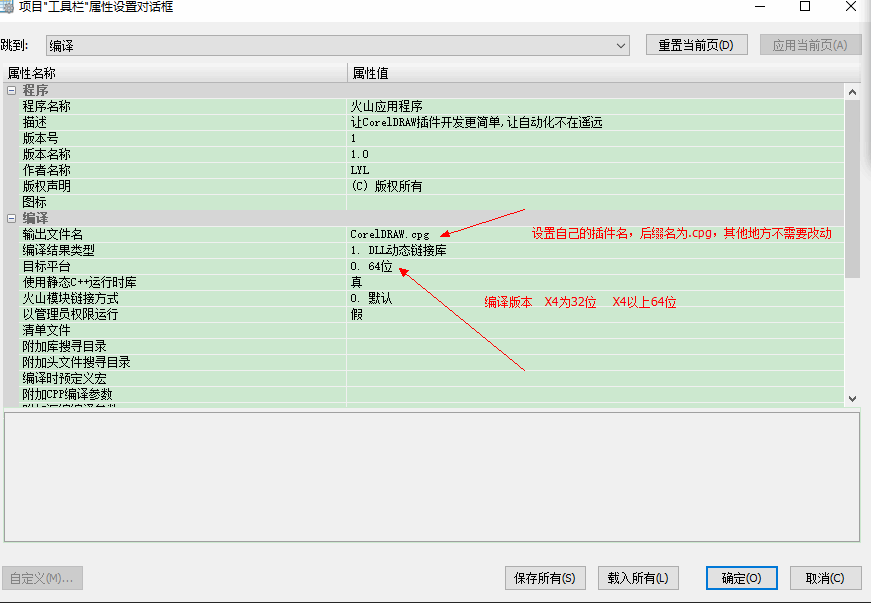Select the CorelDRAW.cpg output filename value
Viewport: 871px width, 603px height.
(390, 234)
